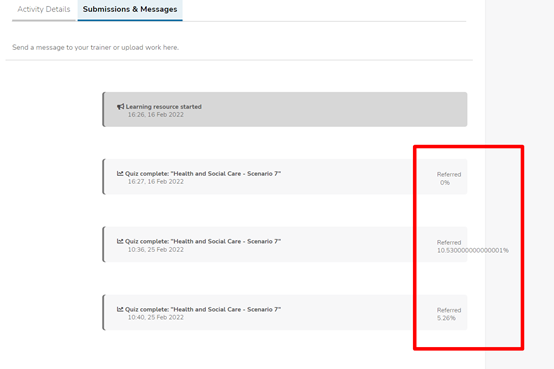Click the '16:26, 16 Feb 2022' timestamp
This screenshot has width=554, height=369.
pos(155,115)
